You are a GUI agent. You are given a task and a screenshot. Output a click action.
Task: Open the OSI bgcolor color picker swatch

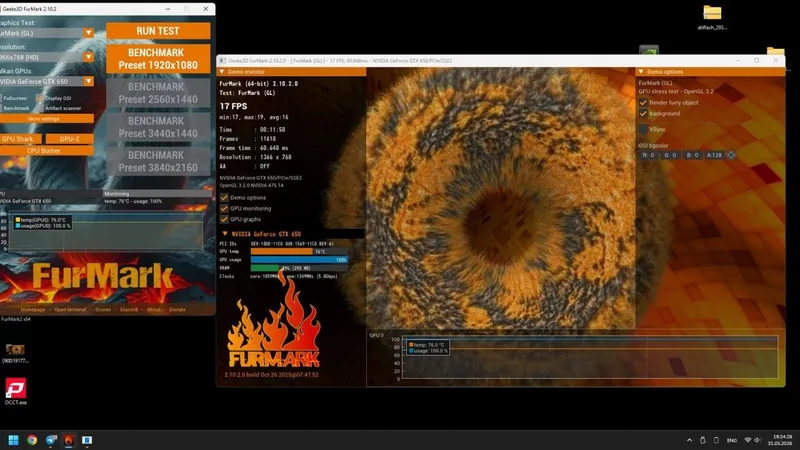[731, 155]
